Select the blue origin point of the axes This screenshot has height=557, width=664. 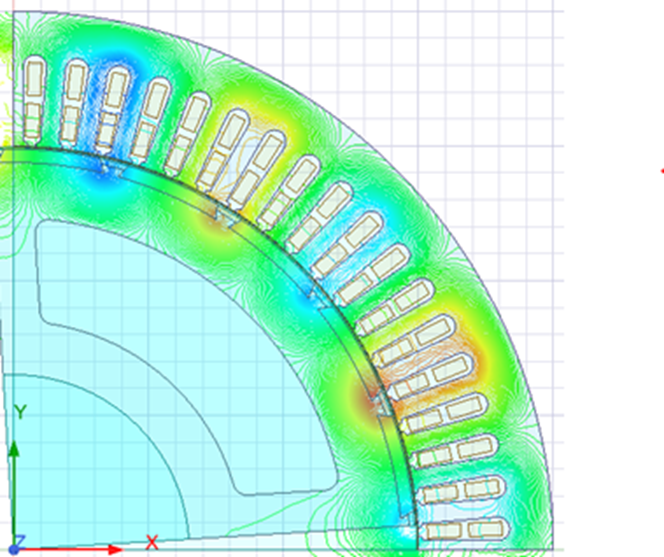click(x=14, y=550)
